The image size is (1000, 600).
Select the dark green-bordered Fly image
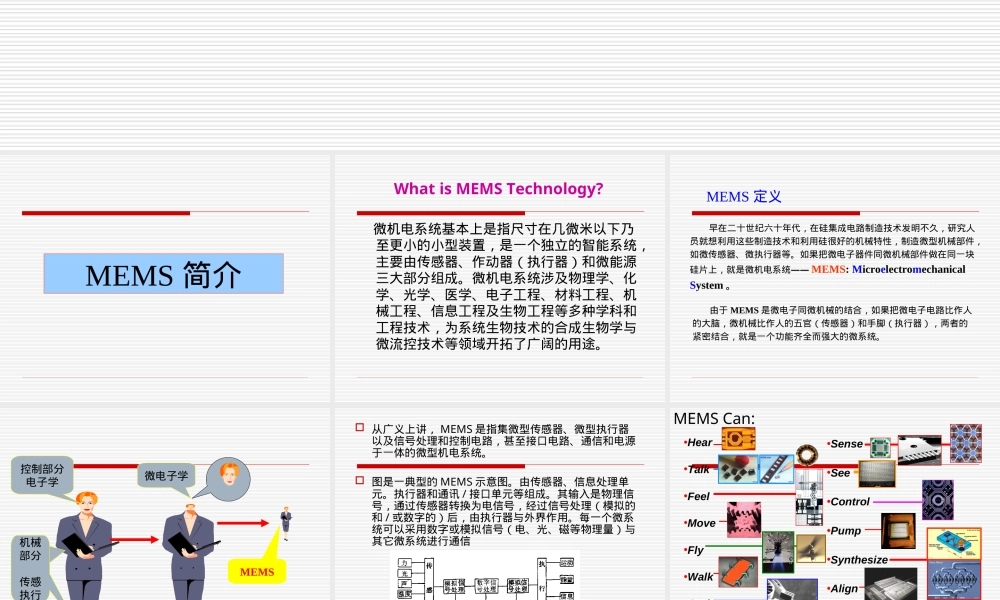(x=778, y=552)
